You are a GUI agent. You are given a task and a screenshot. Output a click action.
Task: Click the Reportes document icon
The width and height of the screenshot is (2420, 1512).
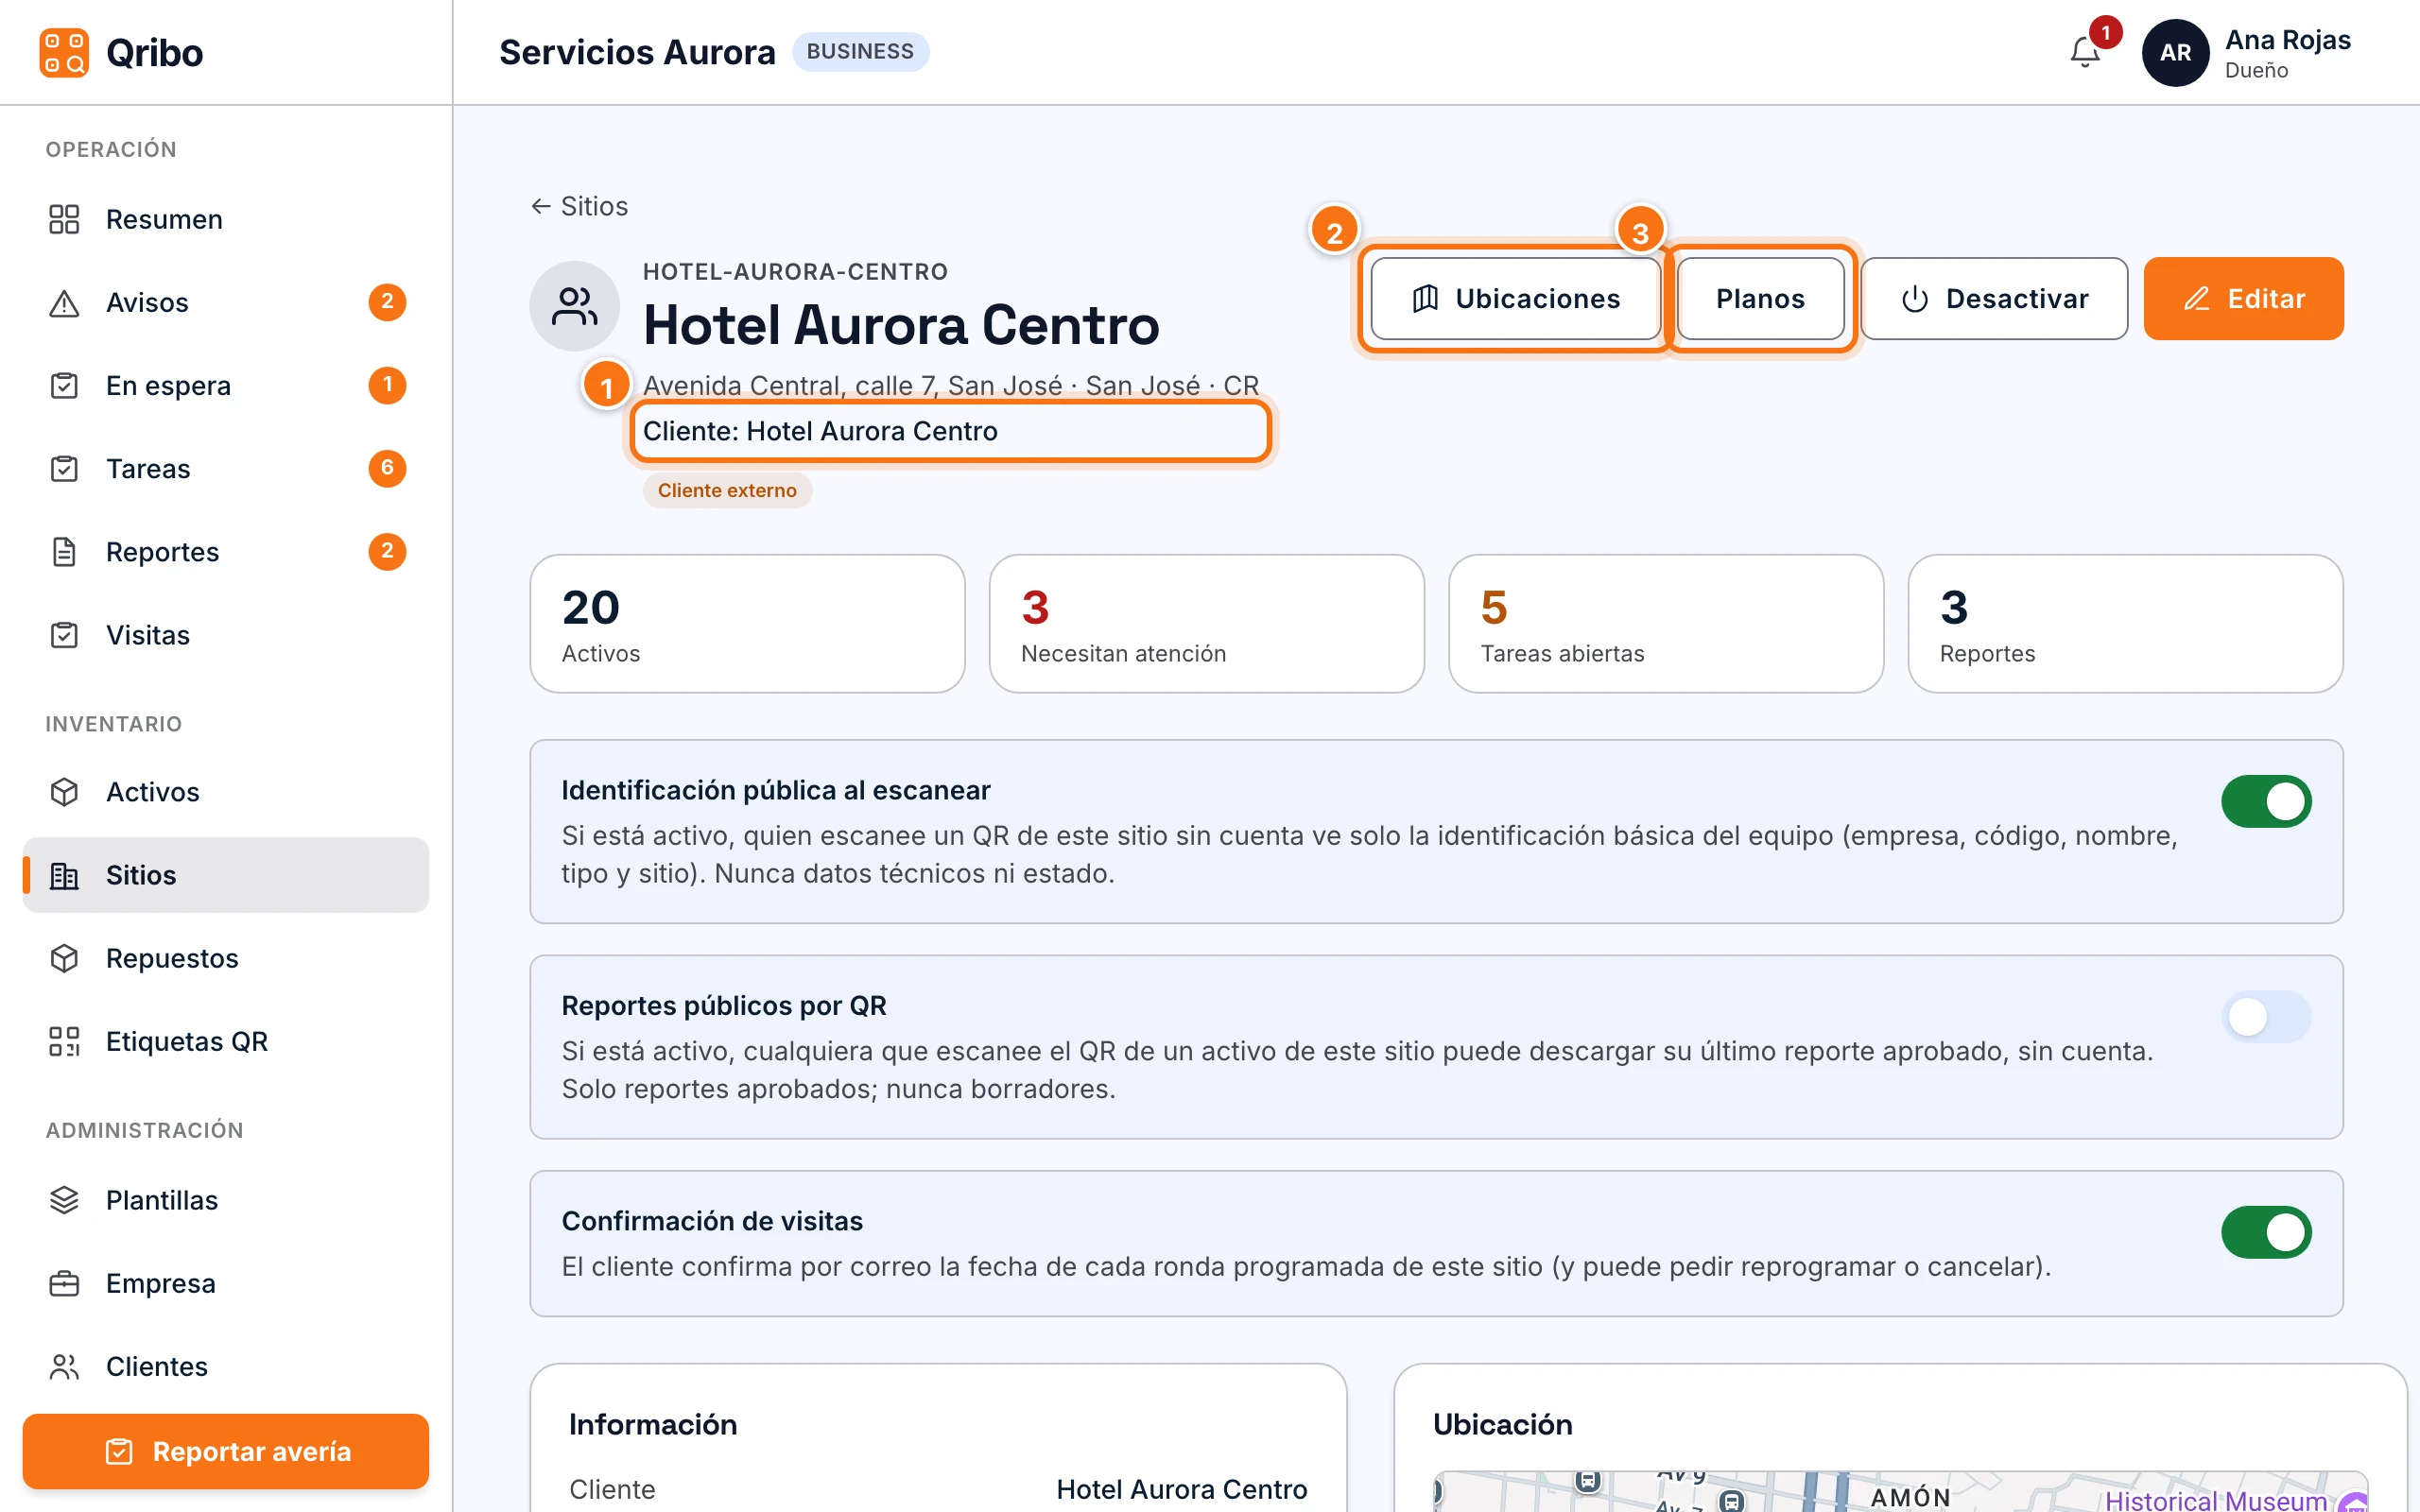pos(64,552)
